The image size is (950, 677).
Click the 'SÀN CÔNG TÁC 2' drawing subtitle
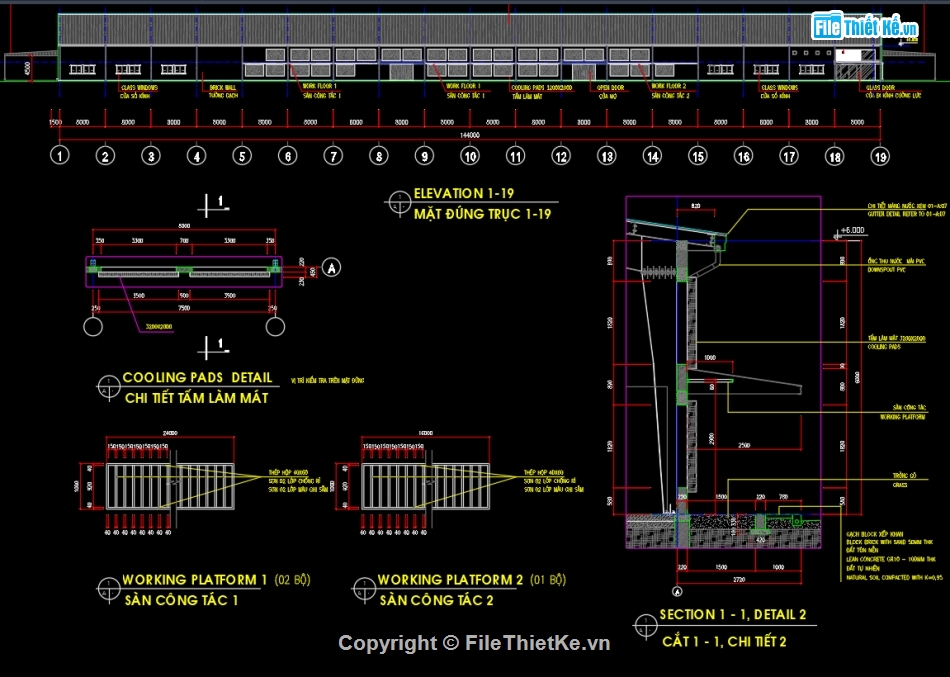[436, 601]
